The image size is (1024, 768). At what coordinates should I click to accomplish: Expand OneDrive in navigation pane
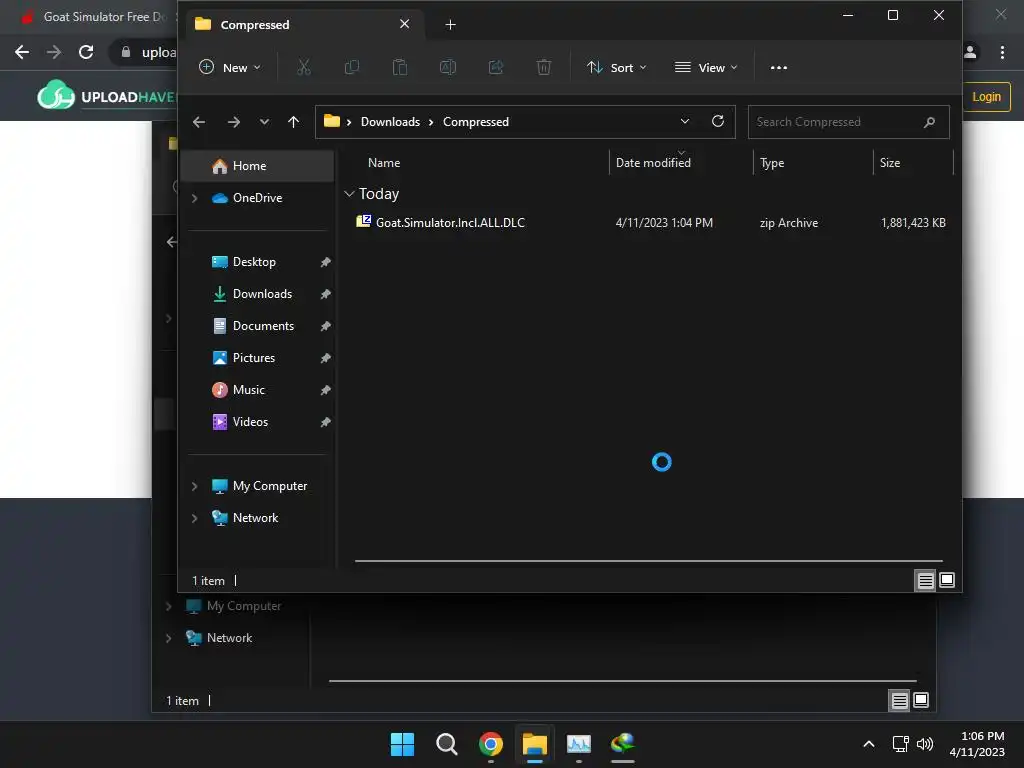194,198
